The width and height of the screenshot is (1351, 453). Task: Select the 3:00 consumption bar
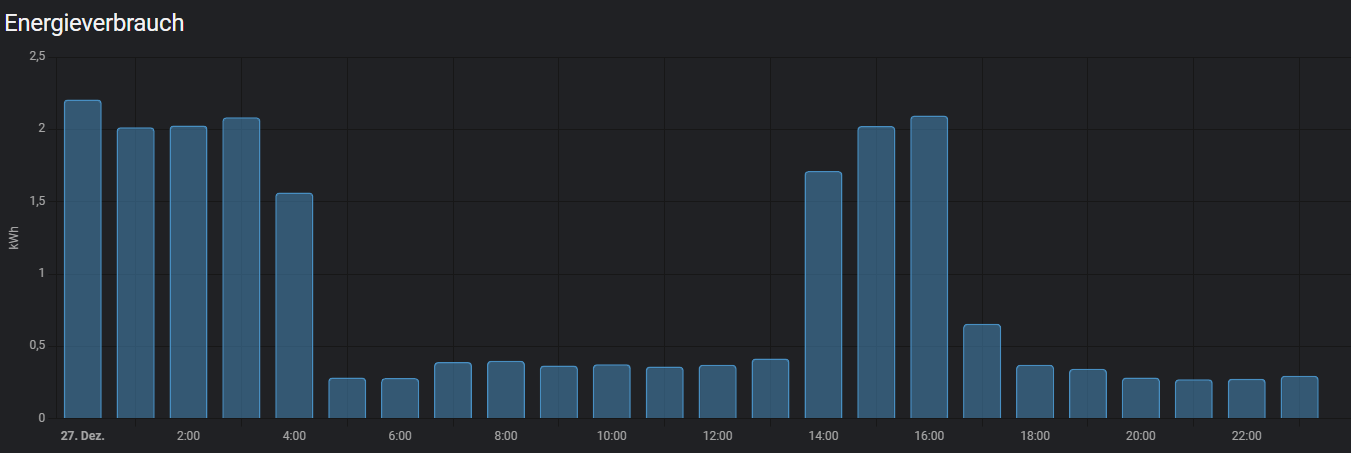241,268
